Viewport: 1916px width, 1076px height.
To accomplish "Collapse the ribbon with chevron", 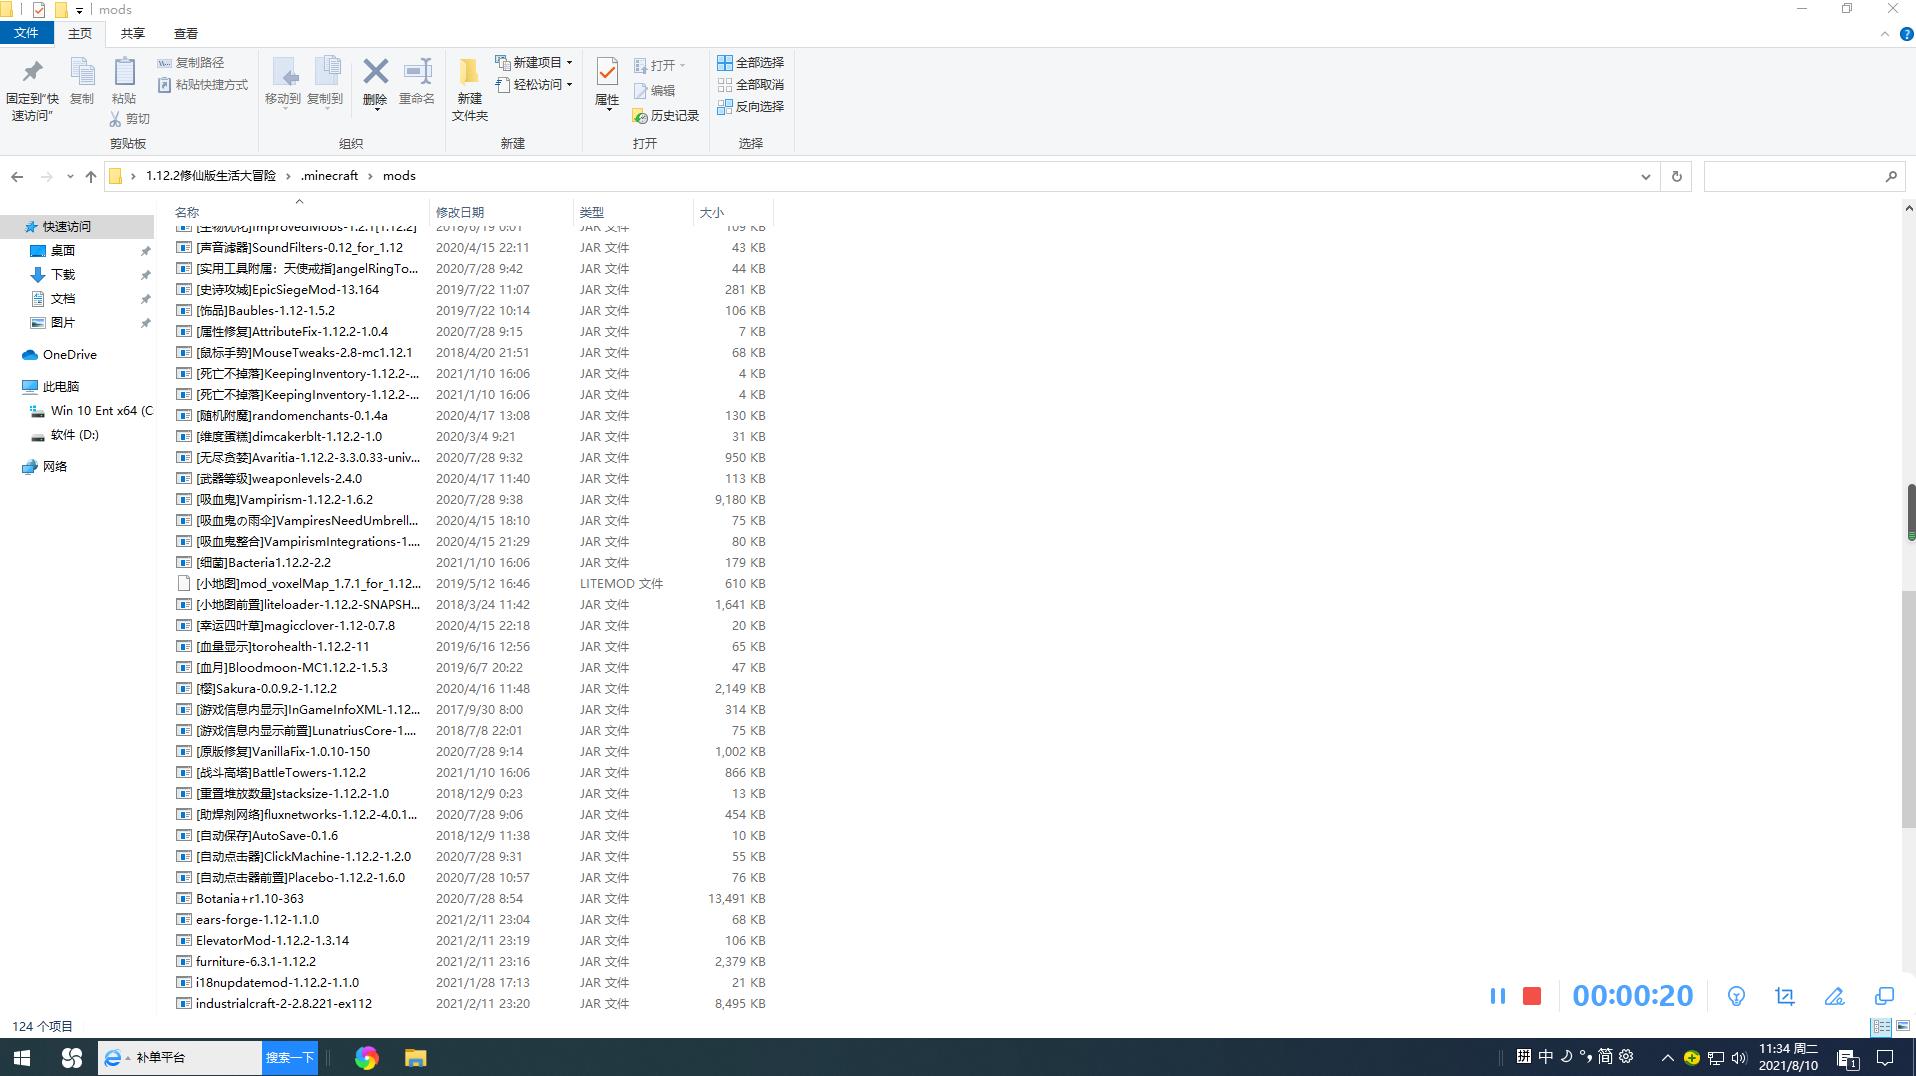I will pyautogui.click(x=1885, y=33).
